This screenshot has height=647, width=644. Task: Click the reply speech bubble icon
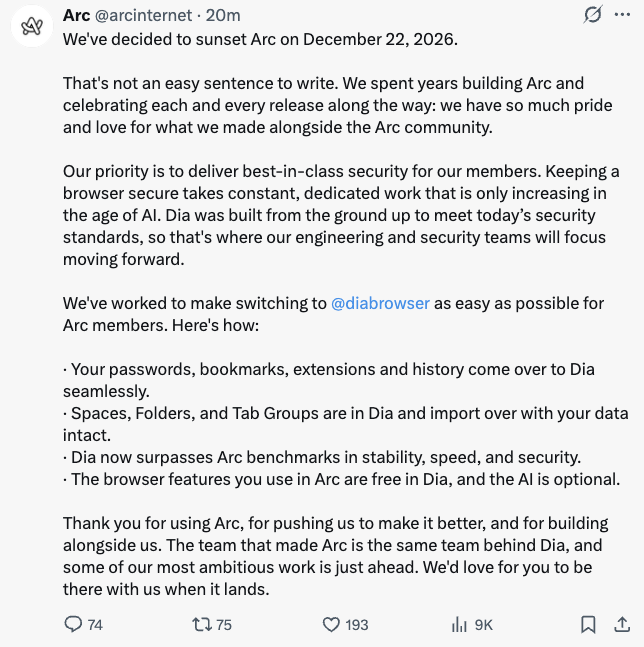coord(73,624)
